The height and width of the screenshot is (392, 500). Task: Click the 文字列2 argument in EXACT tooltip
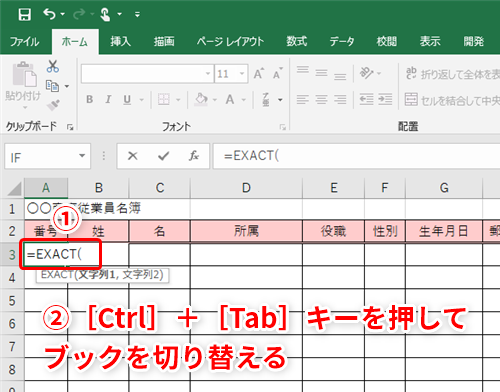[141, 275]
